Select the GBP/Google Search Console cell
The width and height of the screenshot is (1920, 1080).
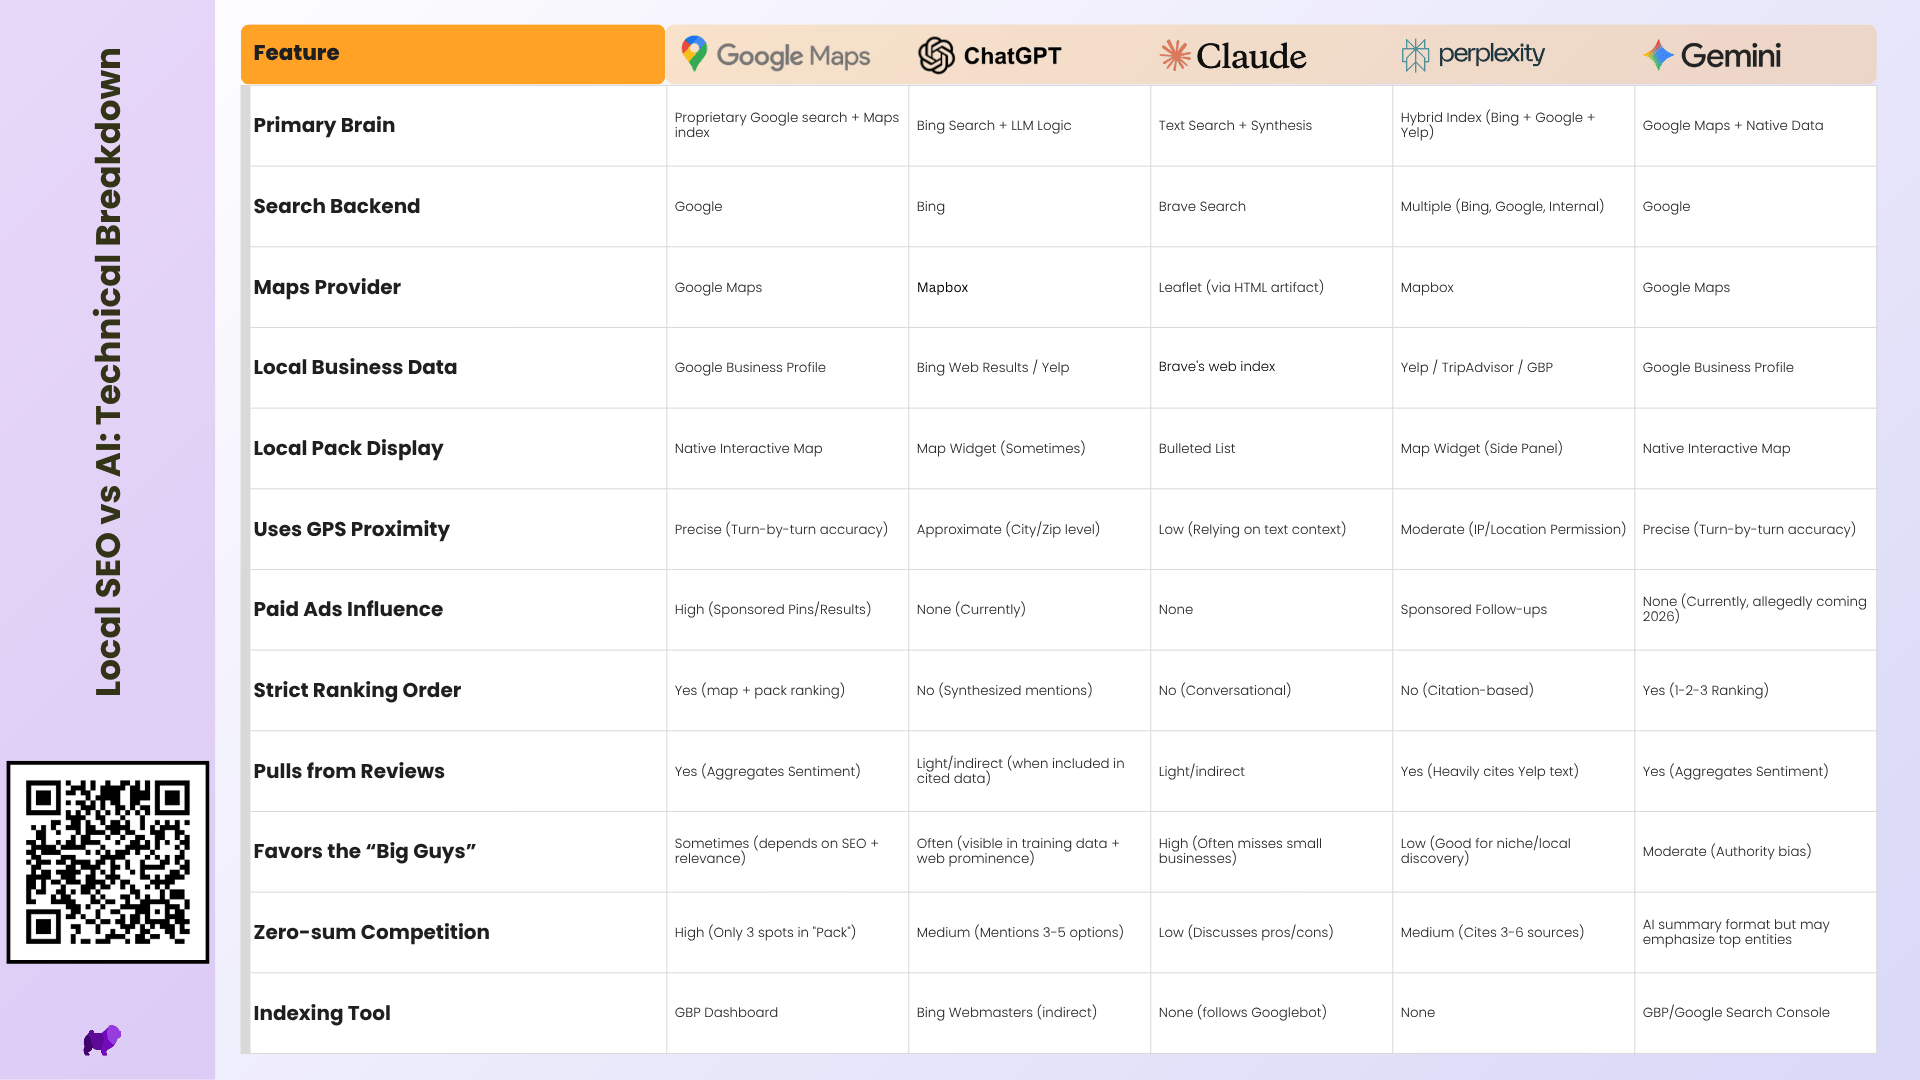coord(1736,1012)
